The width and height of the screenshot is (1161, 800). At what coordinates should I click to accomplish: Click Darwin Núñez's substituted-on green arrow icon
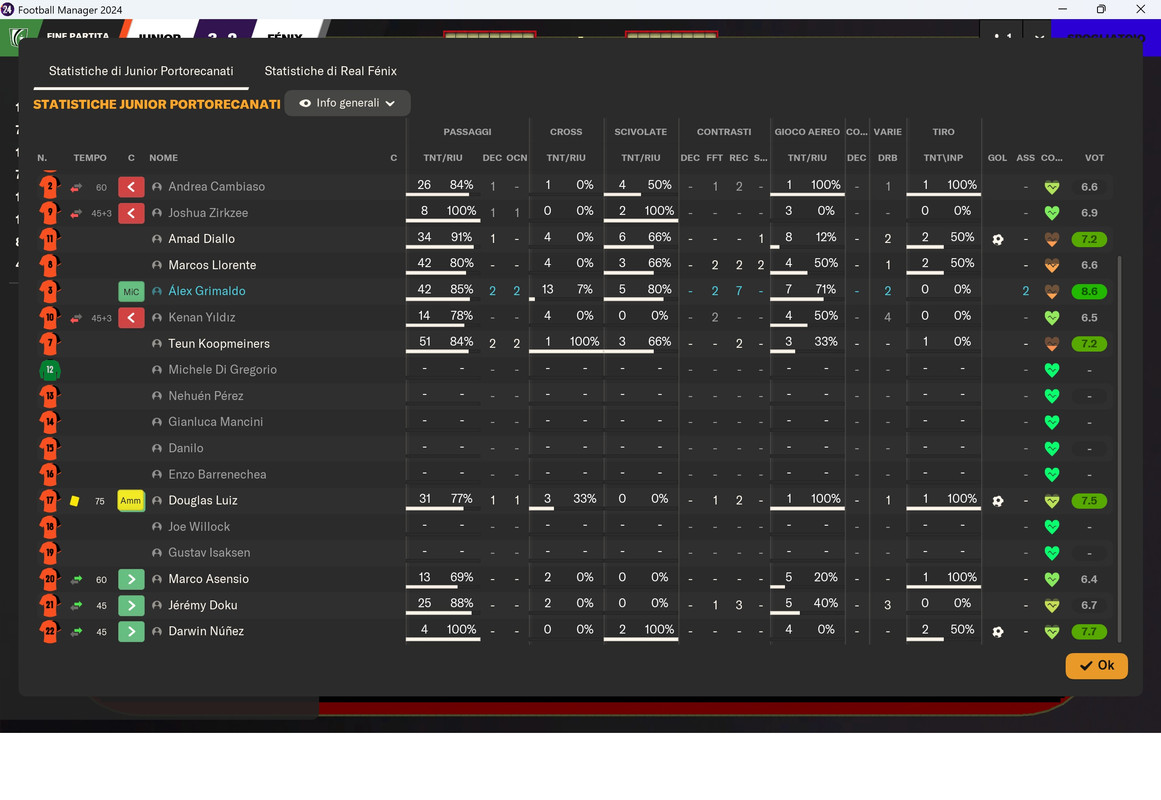(131, 632)
